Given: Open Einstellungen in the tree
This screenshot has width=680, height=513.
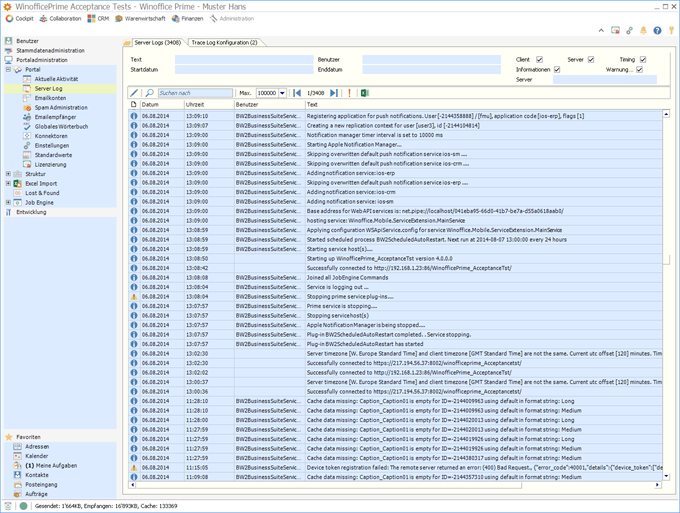Looking at the screenshot, I should pyautogui.click(x=52, y=146).
